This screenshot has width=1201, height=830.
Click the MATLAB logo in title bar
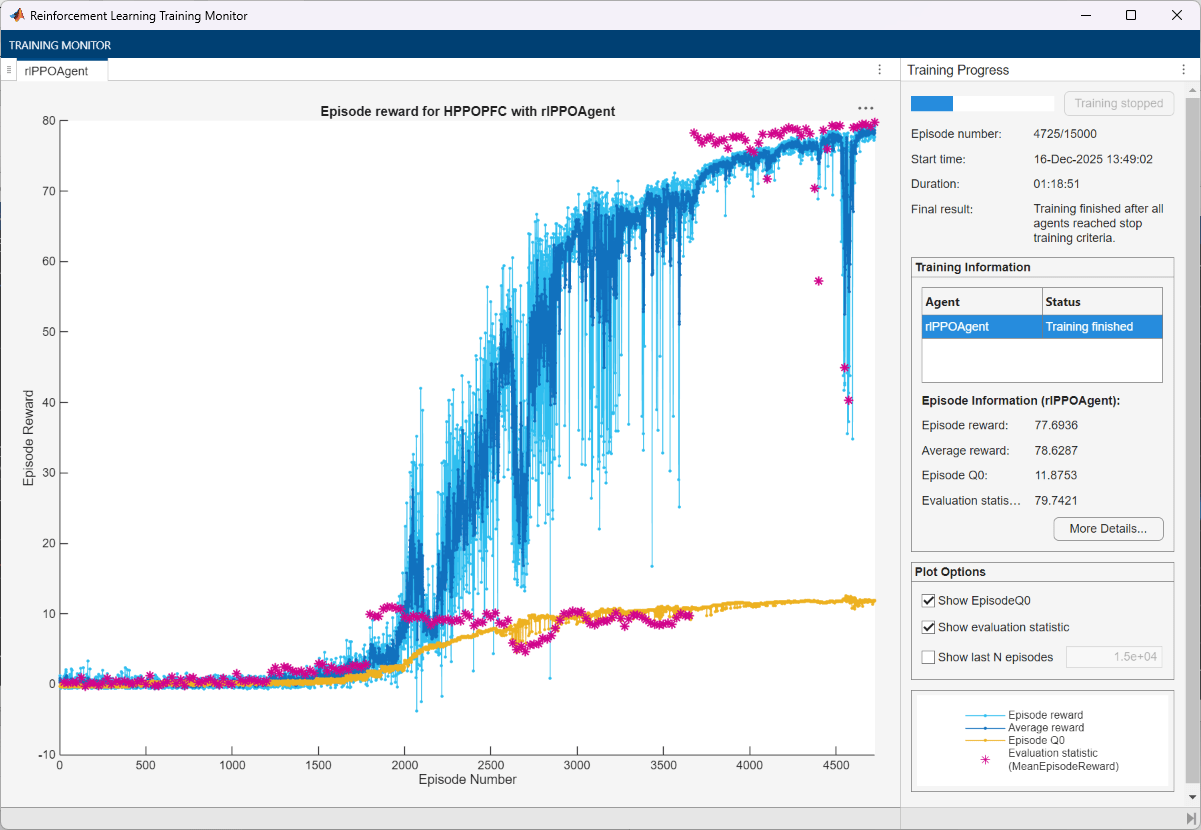pyautogui.click(x=17, y=15)
